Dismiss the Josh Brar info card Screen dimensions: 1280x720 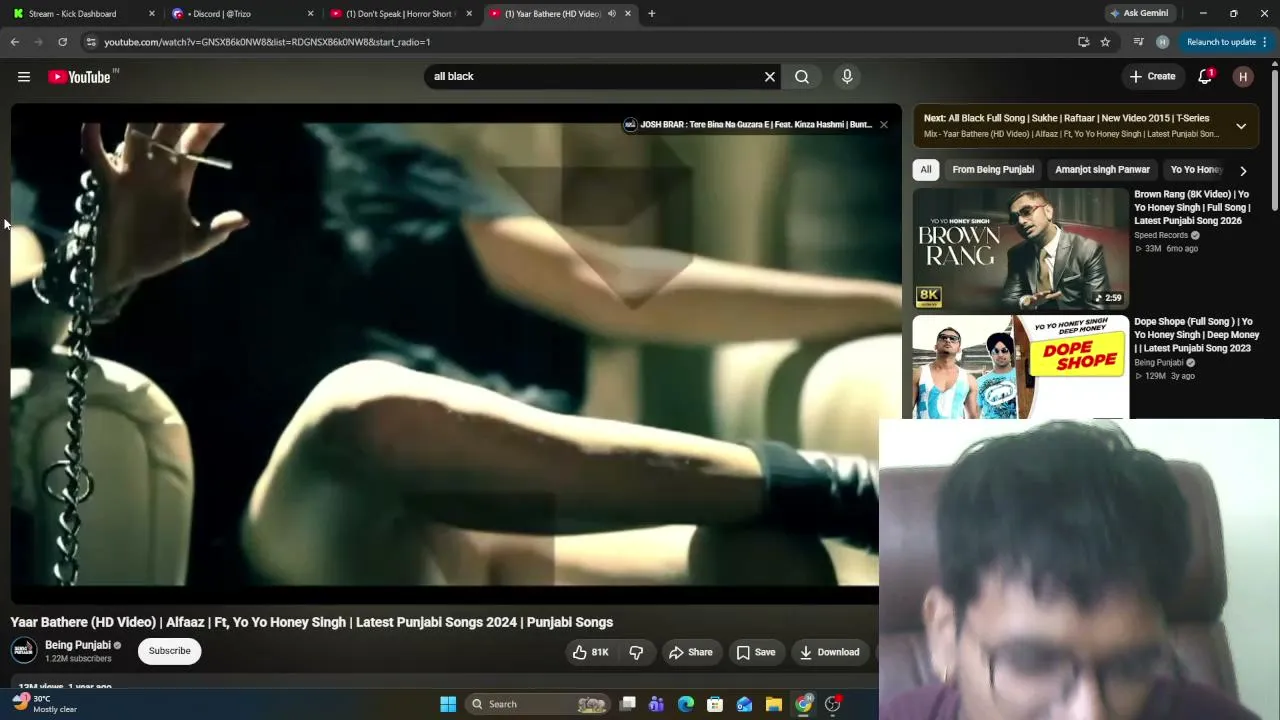click(883, 125)
